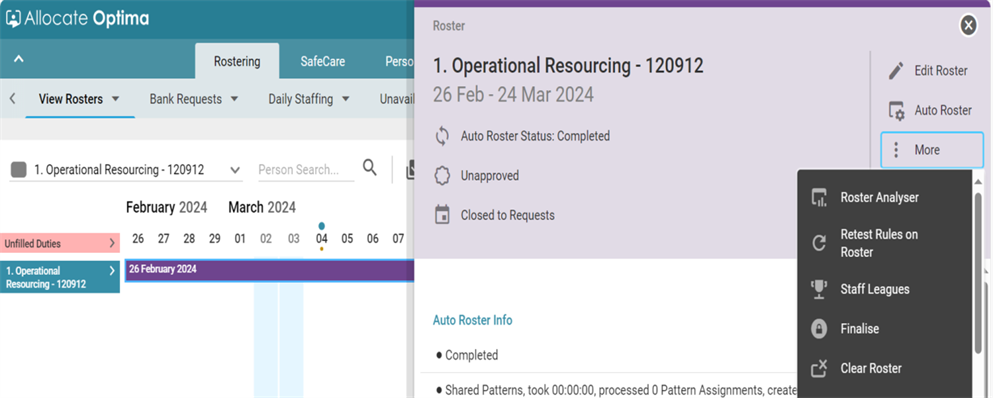Click the Unapproved status badge icon
Image resolution: width=993 pixels, height=398 pixels.
point(442,176)
